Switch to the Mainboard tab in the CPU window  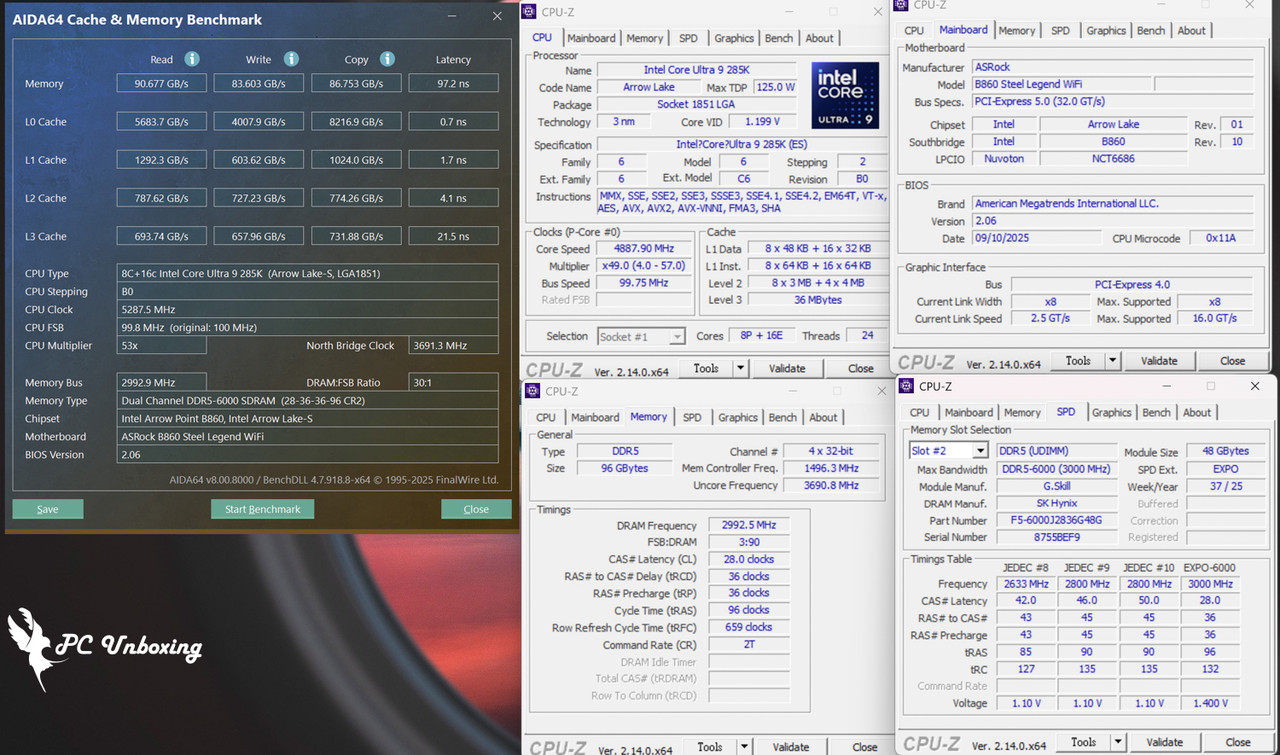(x=591, y=38)
